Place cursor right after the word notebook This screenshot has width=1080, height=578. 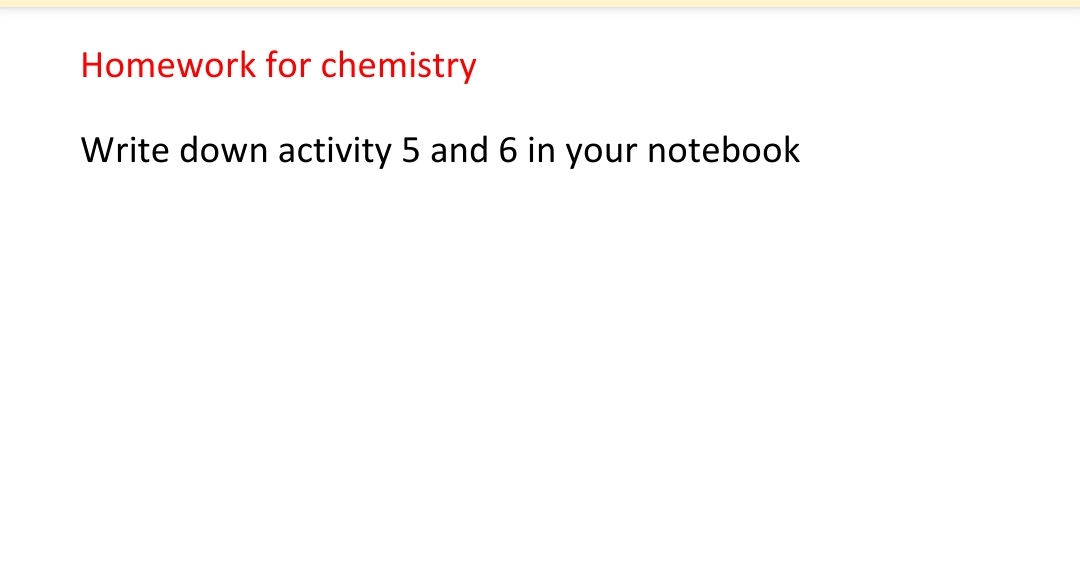802,151
